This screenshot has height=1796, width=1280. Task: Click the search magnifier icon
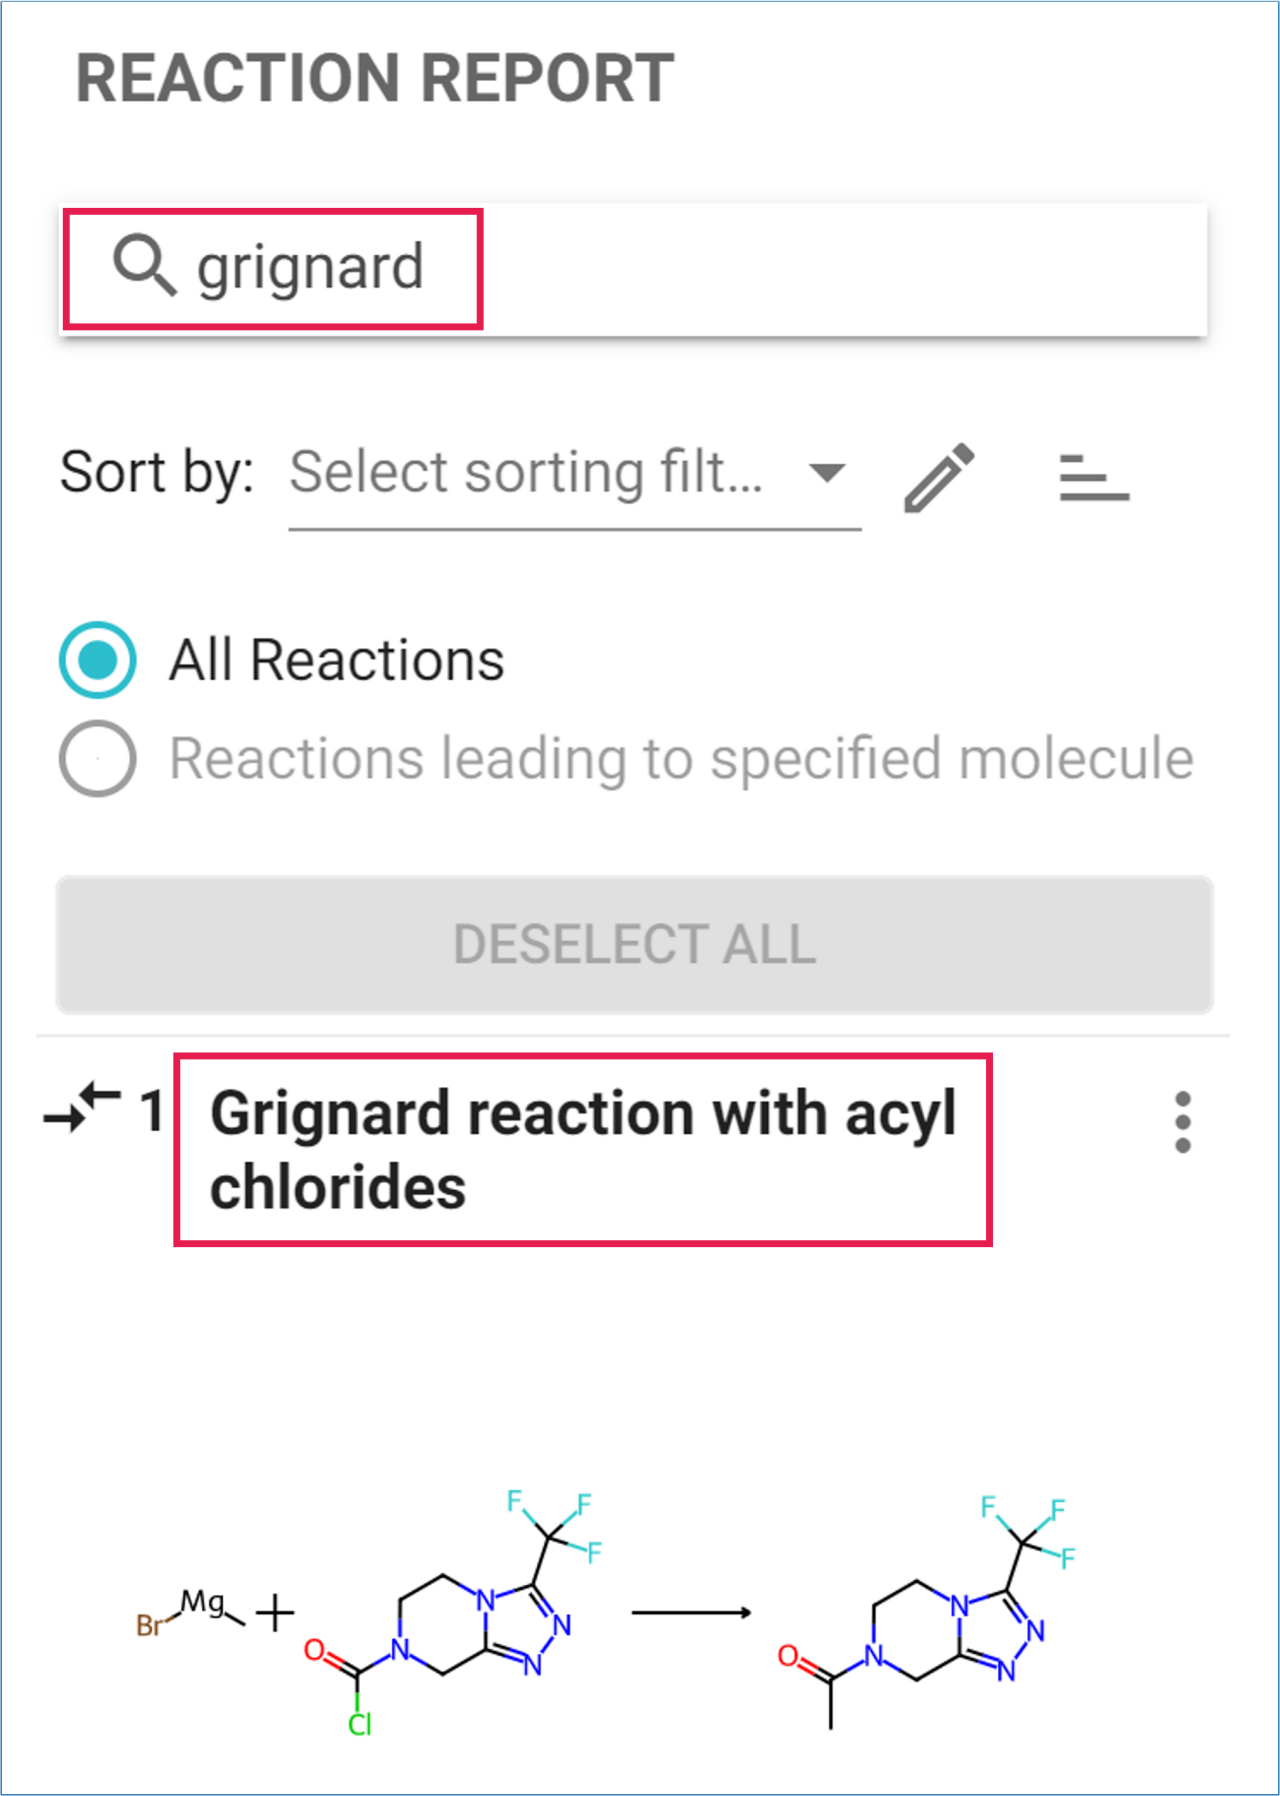click(144, 267)
